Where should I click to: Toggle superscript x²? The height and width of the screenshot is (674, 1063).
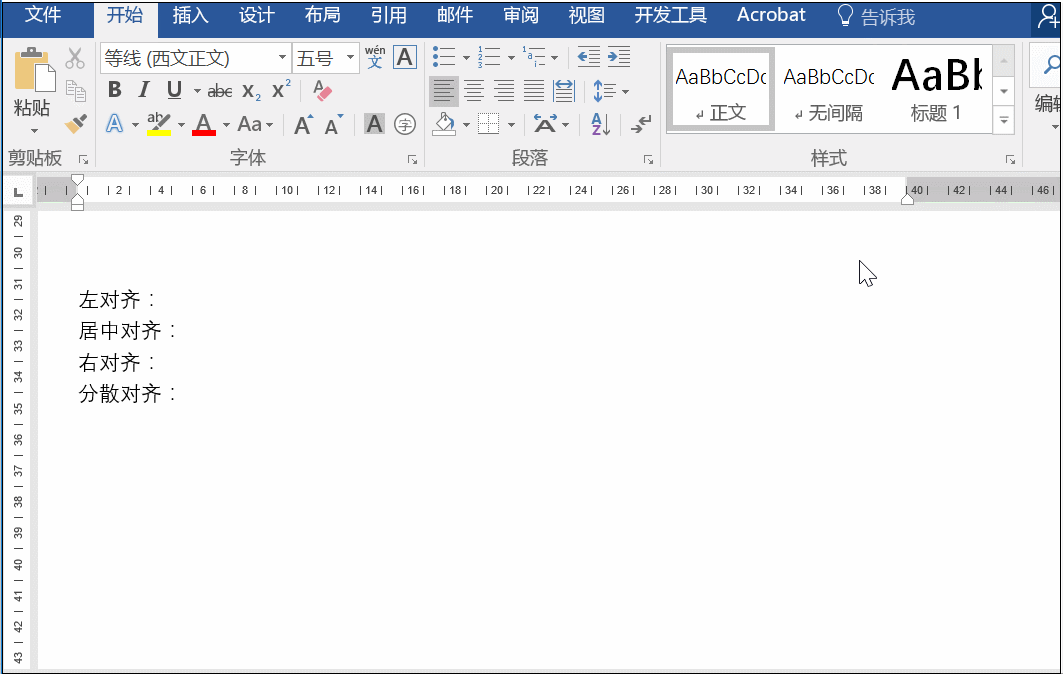[281, 90]
